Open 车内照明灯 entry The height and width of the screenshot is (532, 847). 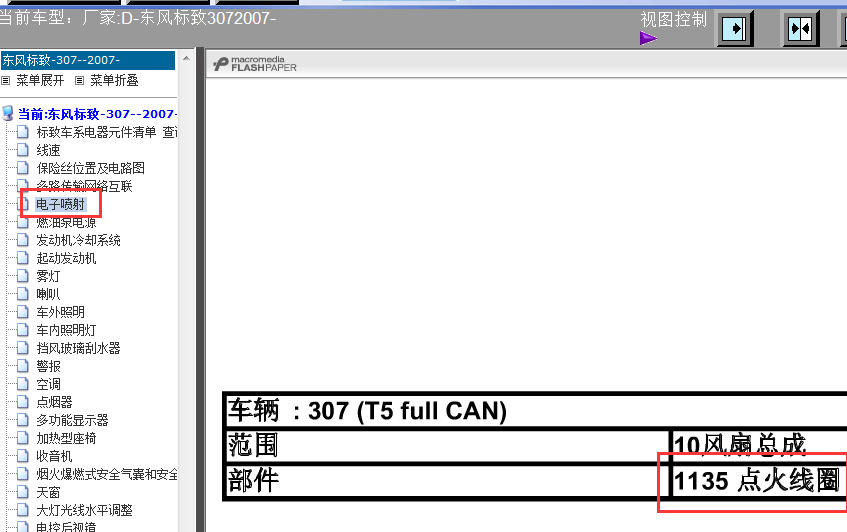tap(66, 330)
